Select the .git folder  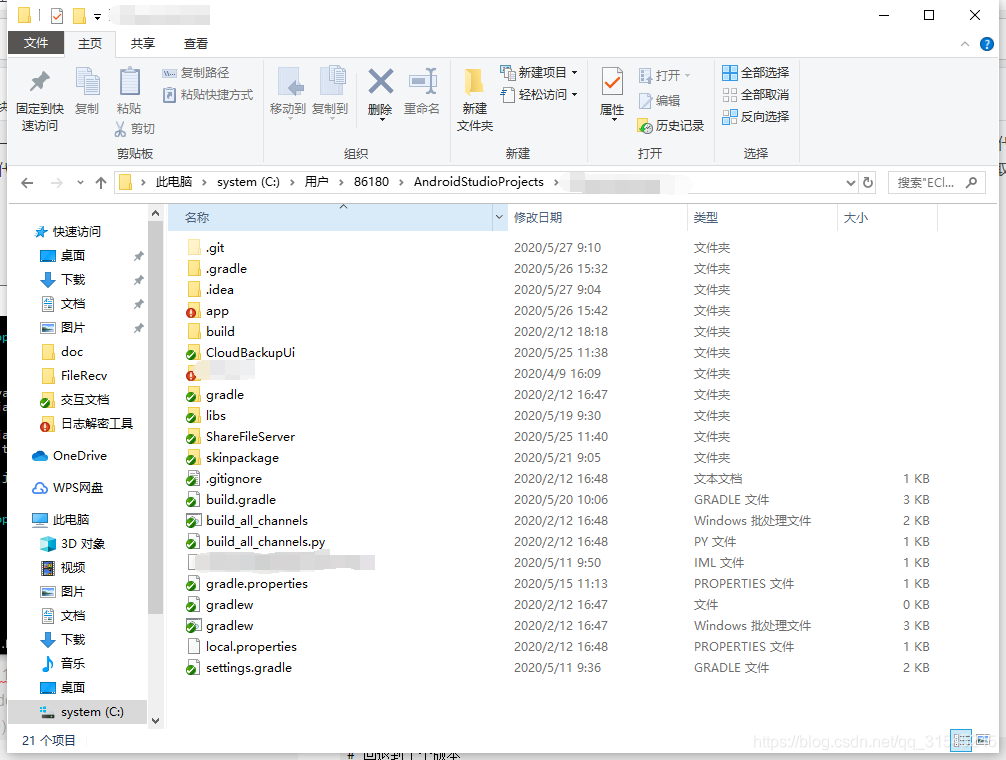215,248
